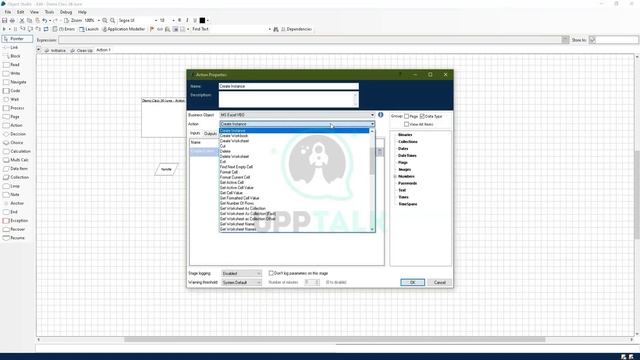Select the Calculation stage tool

pyautogui.click(x=20, y=151)
